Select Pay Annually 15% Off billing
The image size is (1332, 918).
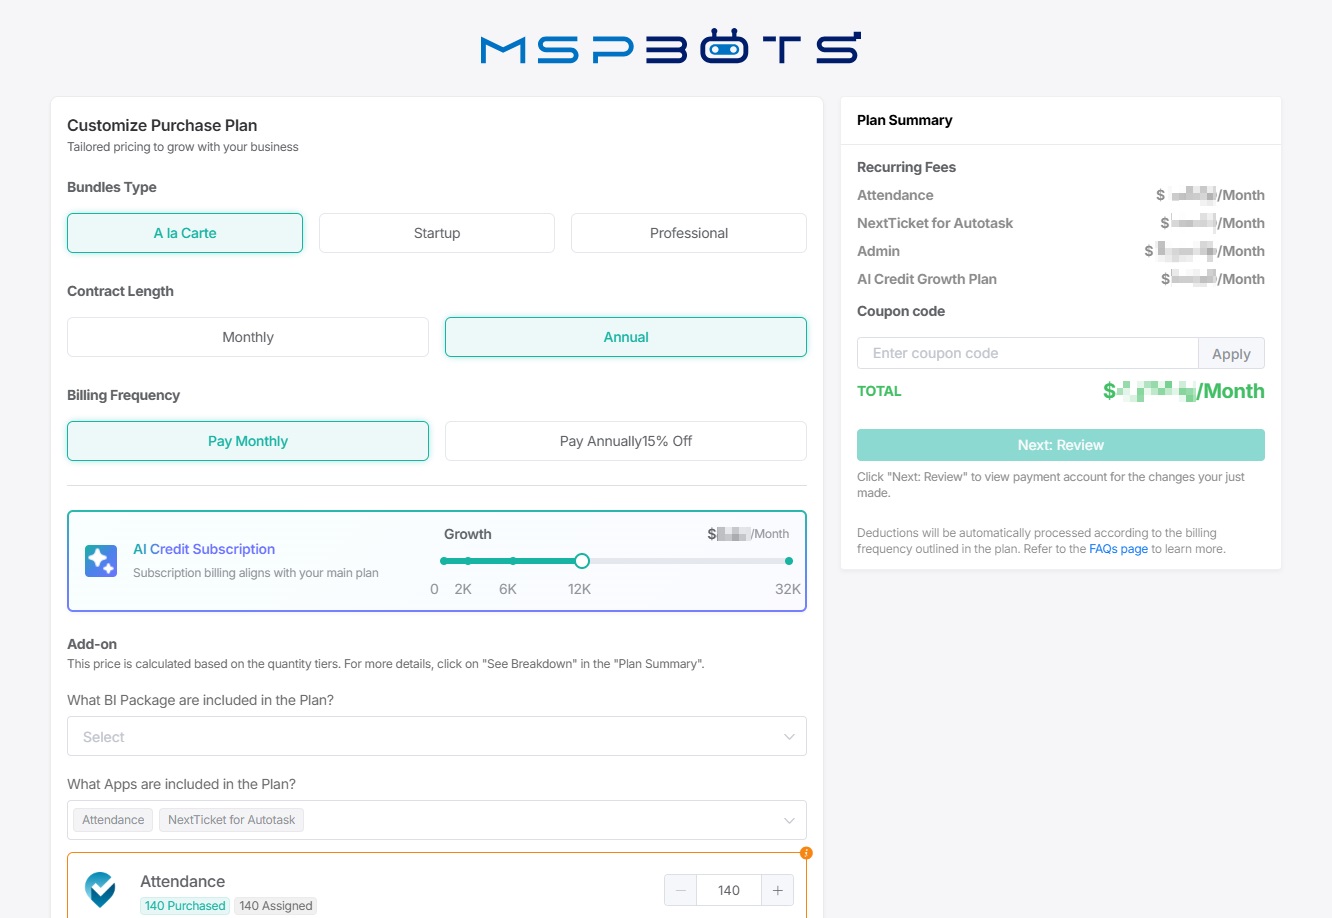click(x=626, y=441)
